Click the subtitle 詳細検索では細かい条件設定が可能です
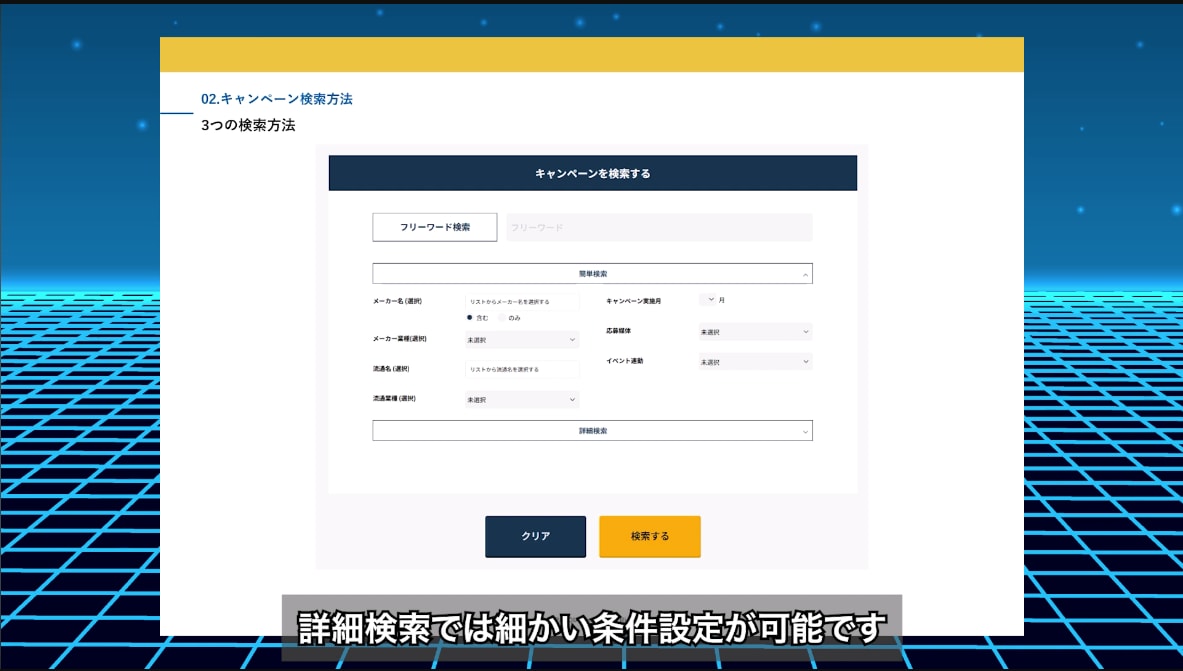Image resolution: width=1183 pixels, height=671 pixels. (x=592, y=628)
